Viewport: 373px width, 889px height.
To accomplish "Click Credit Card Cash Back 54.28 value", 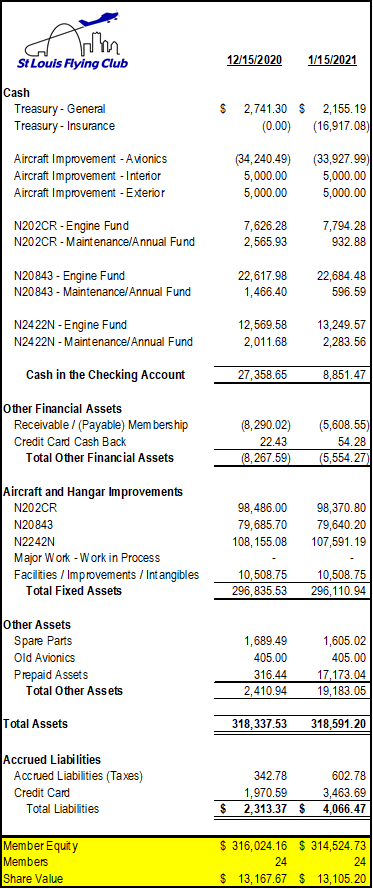I will click(x=351, y=442).
